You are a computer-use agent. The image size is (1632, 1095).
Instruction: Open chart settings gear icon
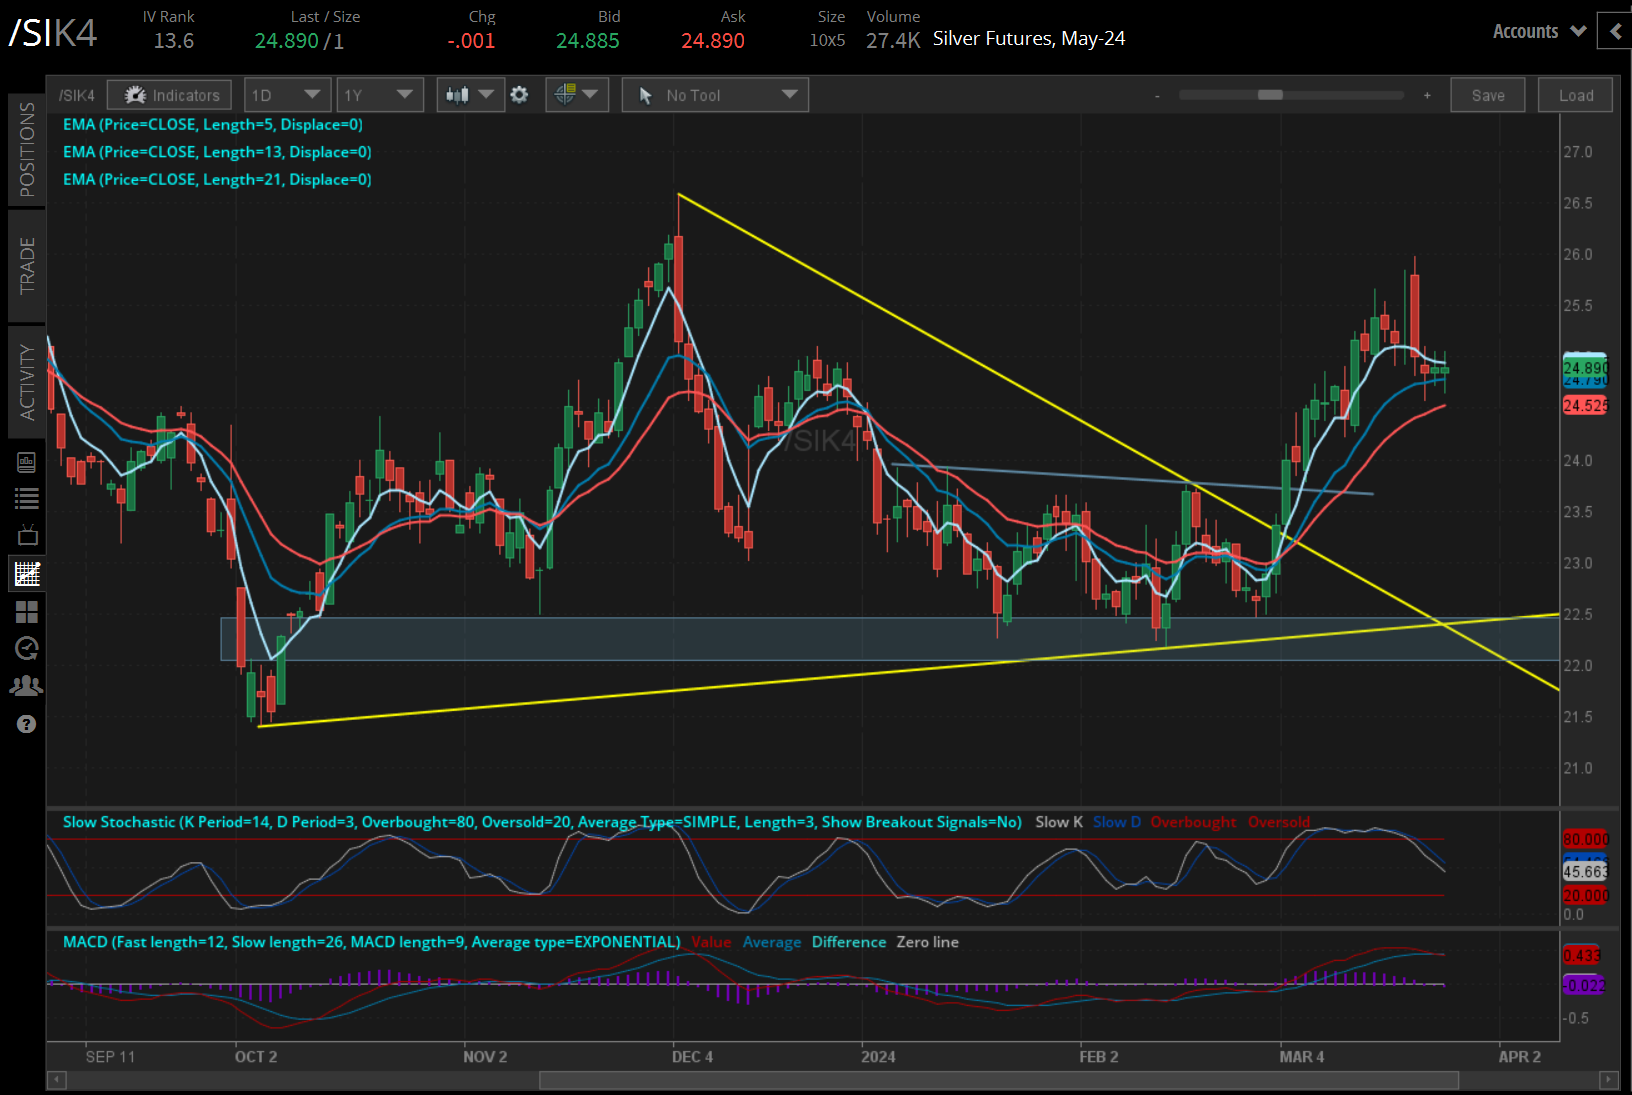tap(519, 95)
